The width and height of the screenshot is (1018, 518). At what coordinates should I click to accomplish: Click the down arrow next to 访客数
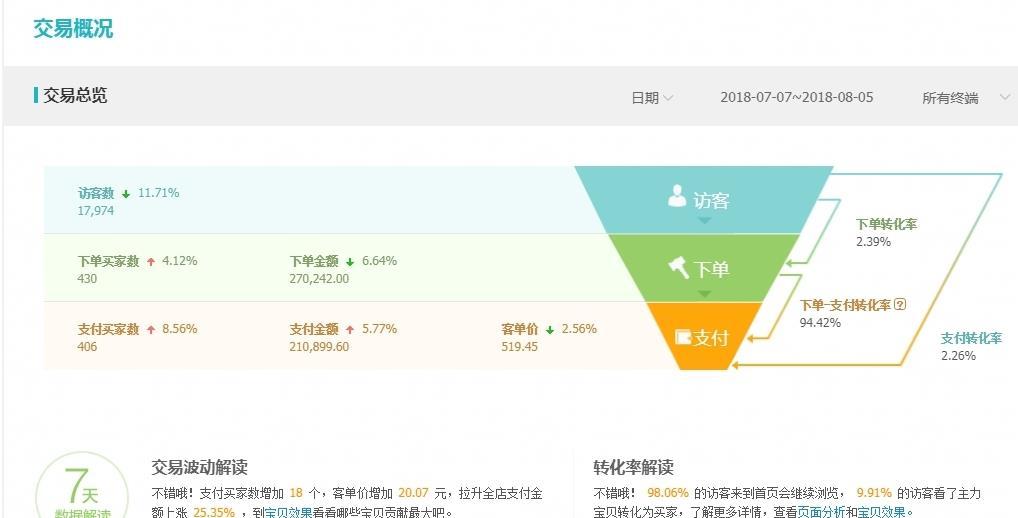point(126,194)
